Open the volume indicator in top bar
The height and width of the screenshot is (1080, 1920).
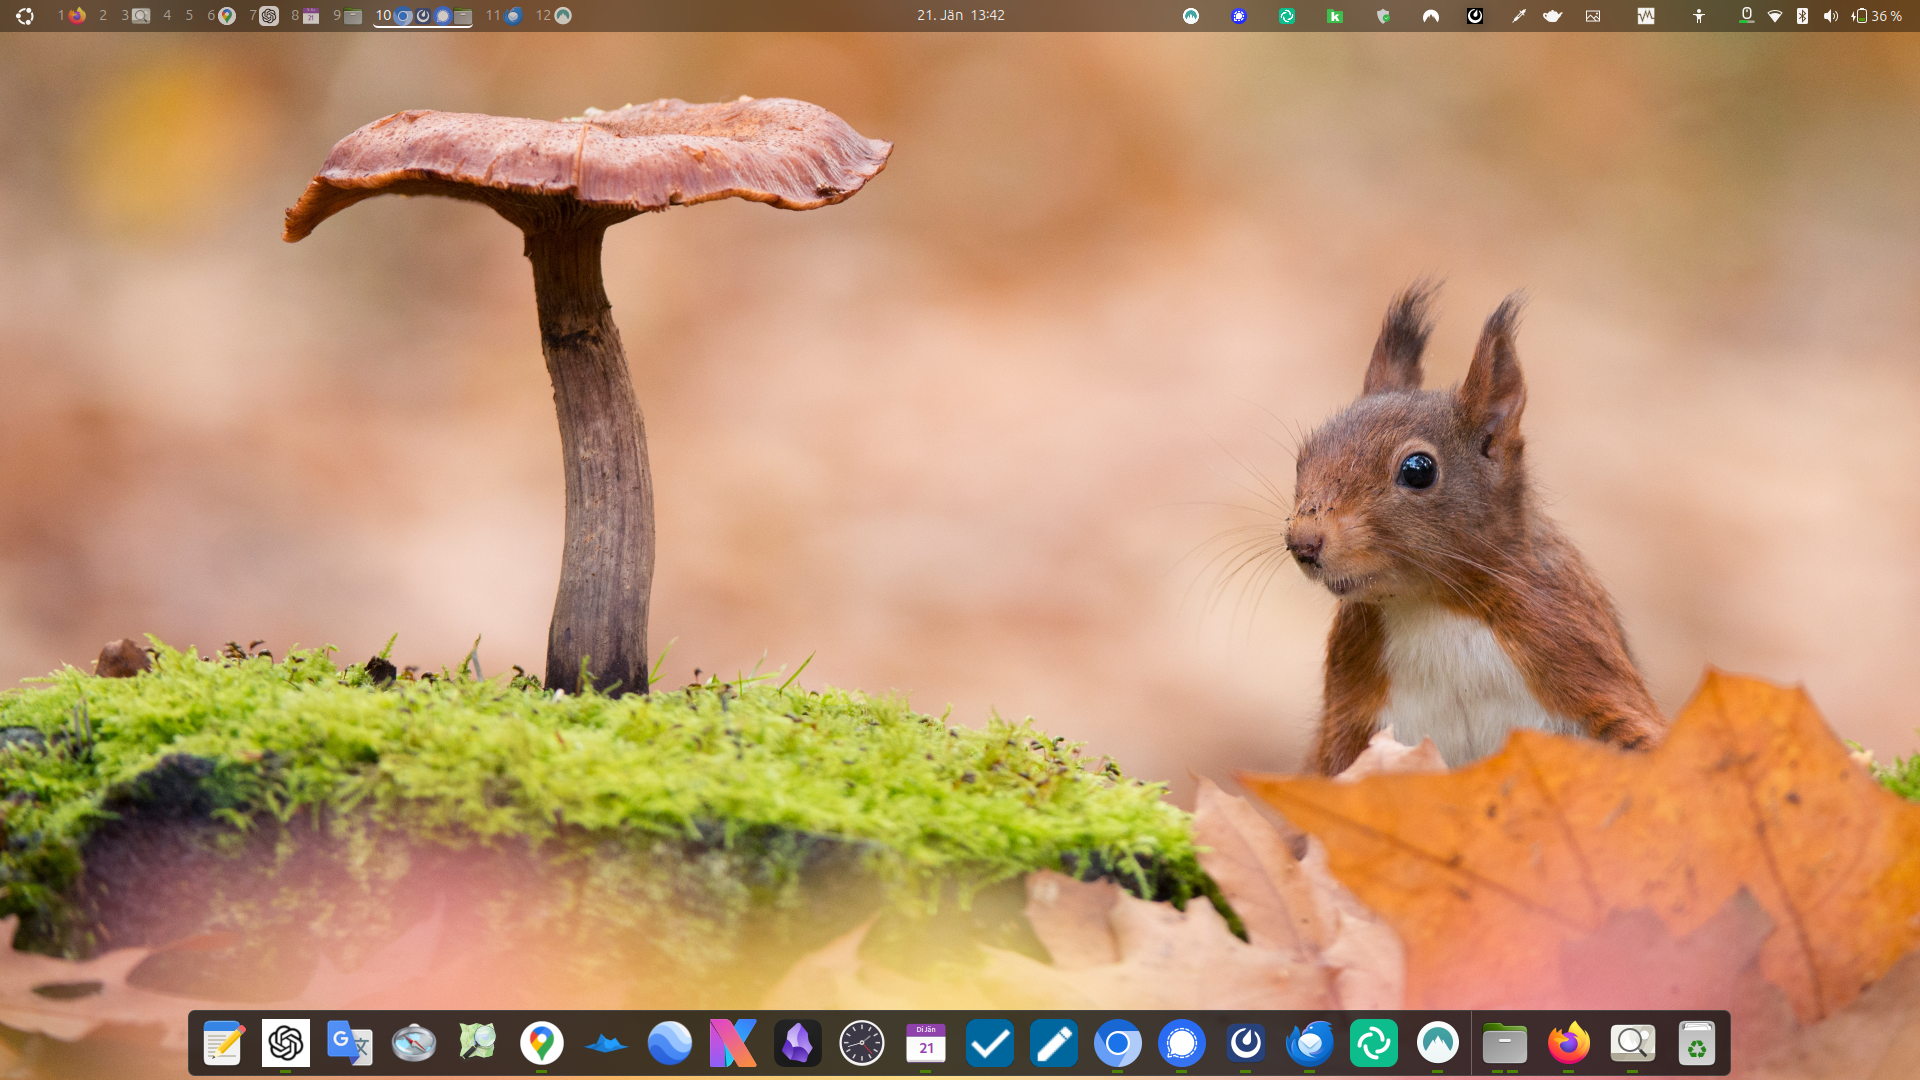pyautogui.click(x=1830, y=16)
